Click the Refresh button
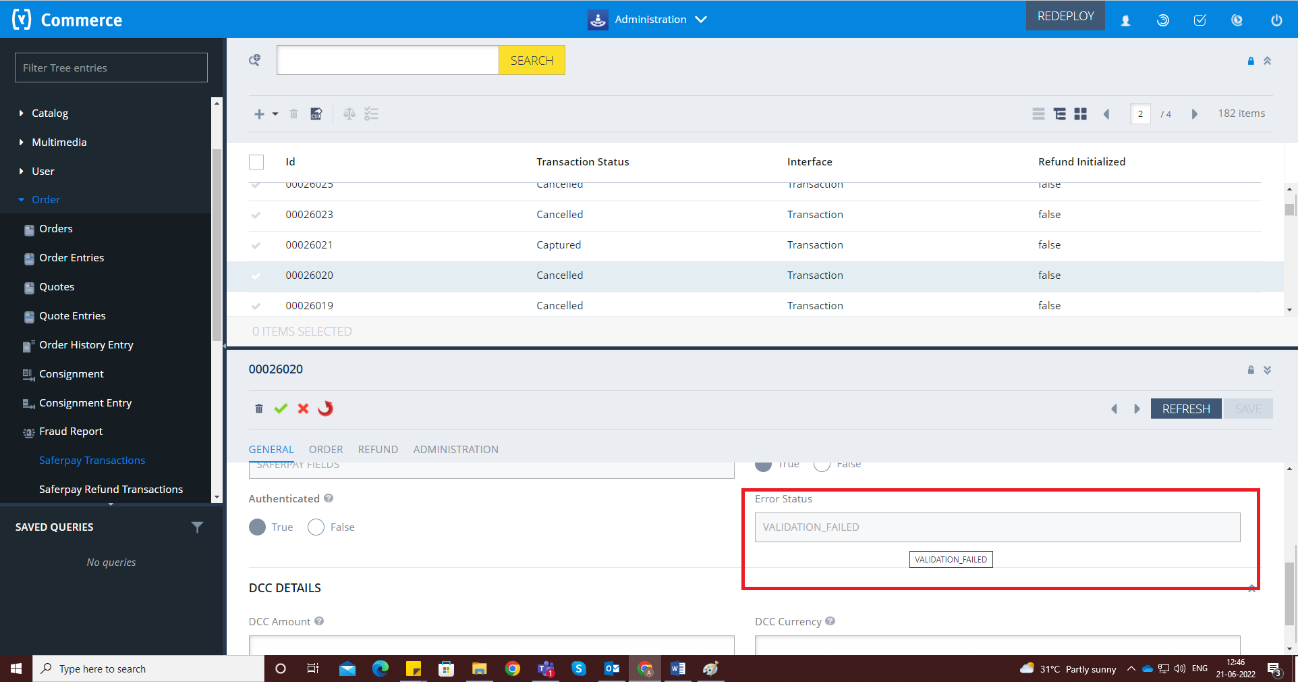Image resolution: width=1298 pixels, height=682 pixels. 1185,409
